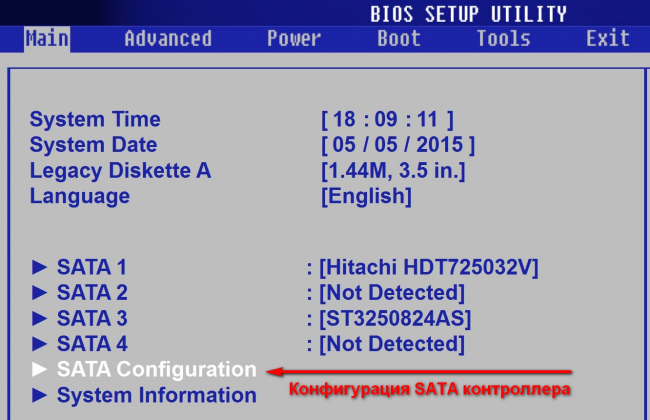Expand the SATA 2 submenu arrow

[x=40, y=293]
